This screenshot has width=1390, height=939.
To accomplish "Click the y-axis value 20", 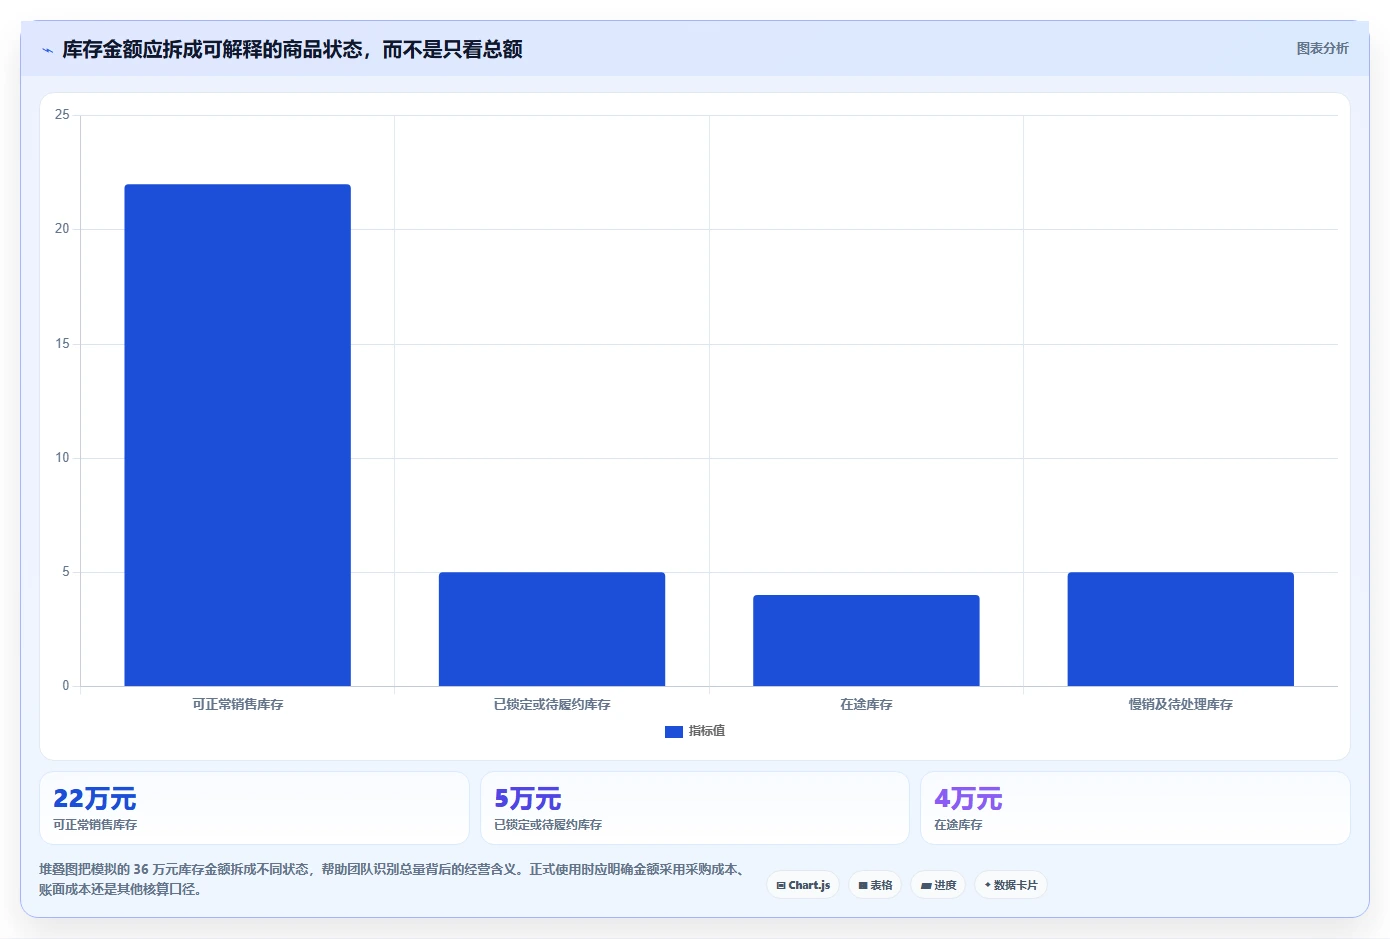I will click(x=62, y=229).
